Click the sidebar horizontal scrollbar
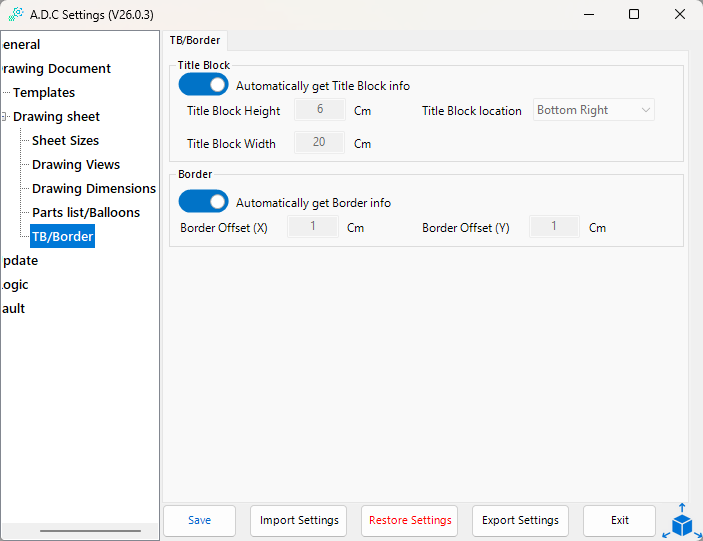Viewport: 703px width, 541px height. click(90, 530)
